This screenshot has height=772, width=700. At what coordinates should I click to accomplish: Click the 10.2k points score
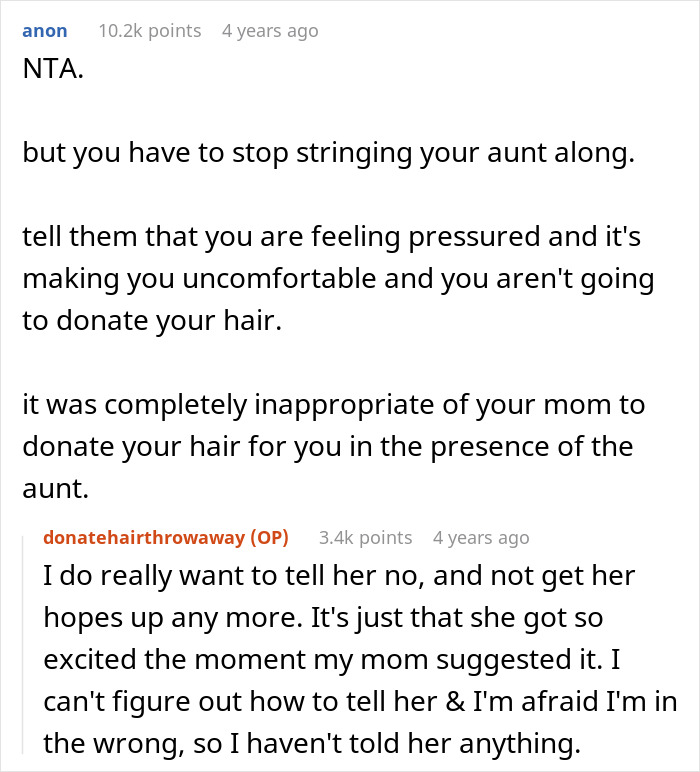point(149,31)
